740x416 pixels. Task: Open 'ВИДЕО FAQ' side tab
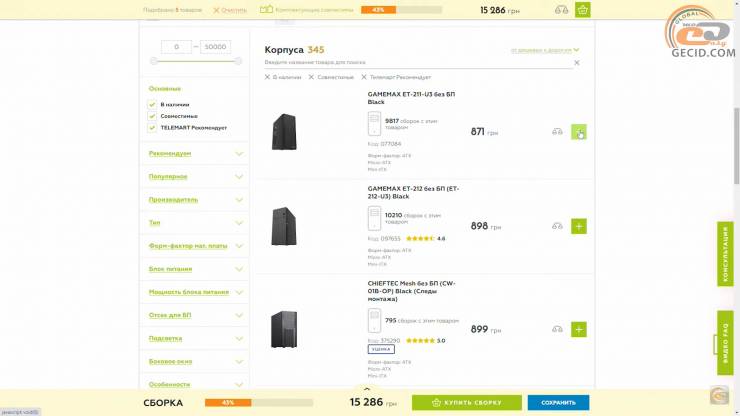click(x=725, y=343)
